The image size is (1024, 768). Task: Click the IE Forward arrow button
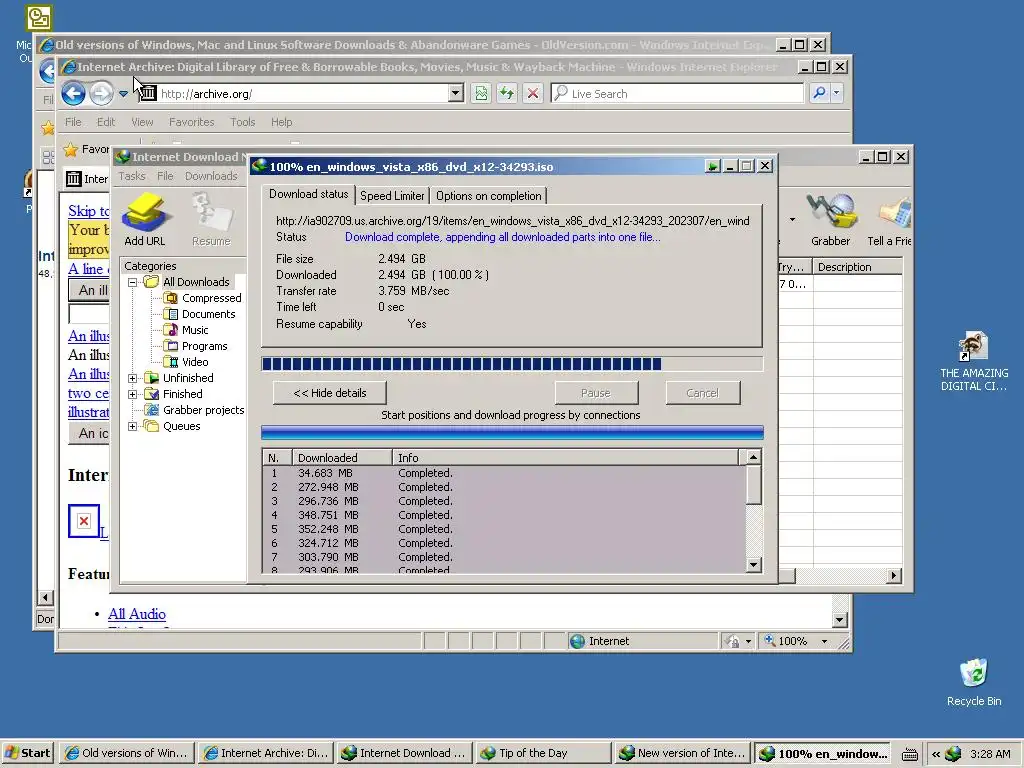click(101, 94)
